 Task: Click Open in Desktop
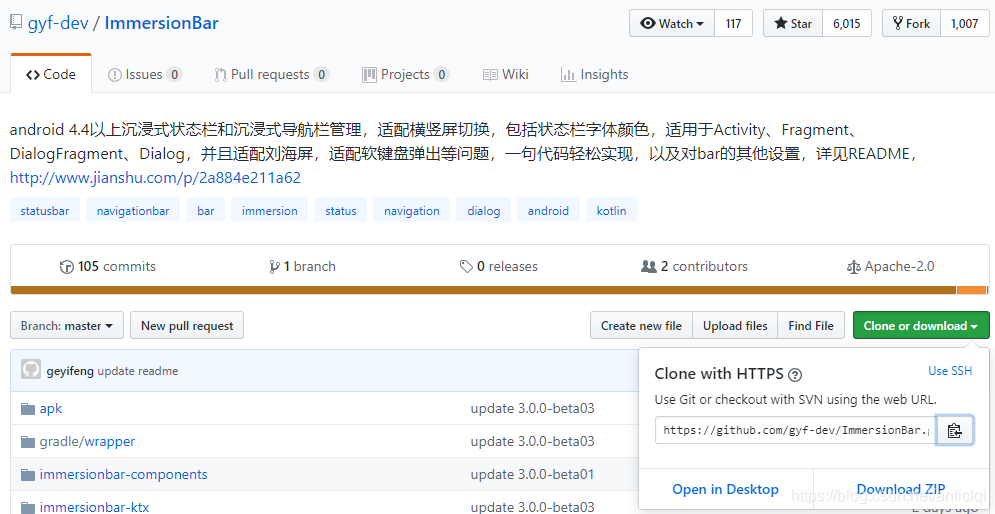tap(725, 489)
